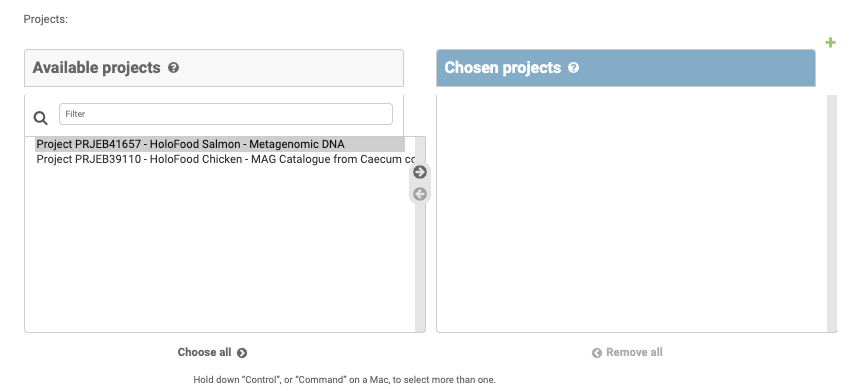Click the Chosen projects list scrollbar
Image resolution: width=851 pixels, height=391 pixels.
pos(832,213)
